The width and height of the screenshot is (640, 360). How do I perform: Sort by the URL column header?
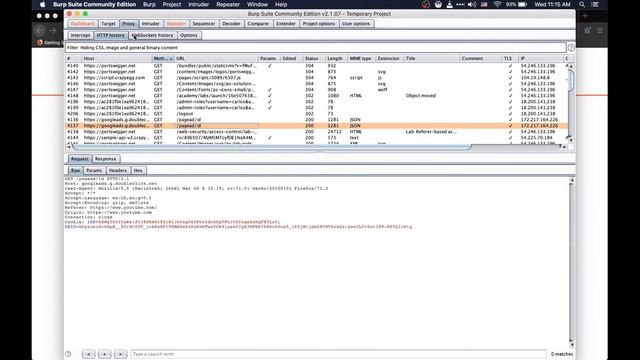click(x=216, y=58)
